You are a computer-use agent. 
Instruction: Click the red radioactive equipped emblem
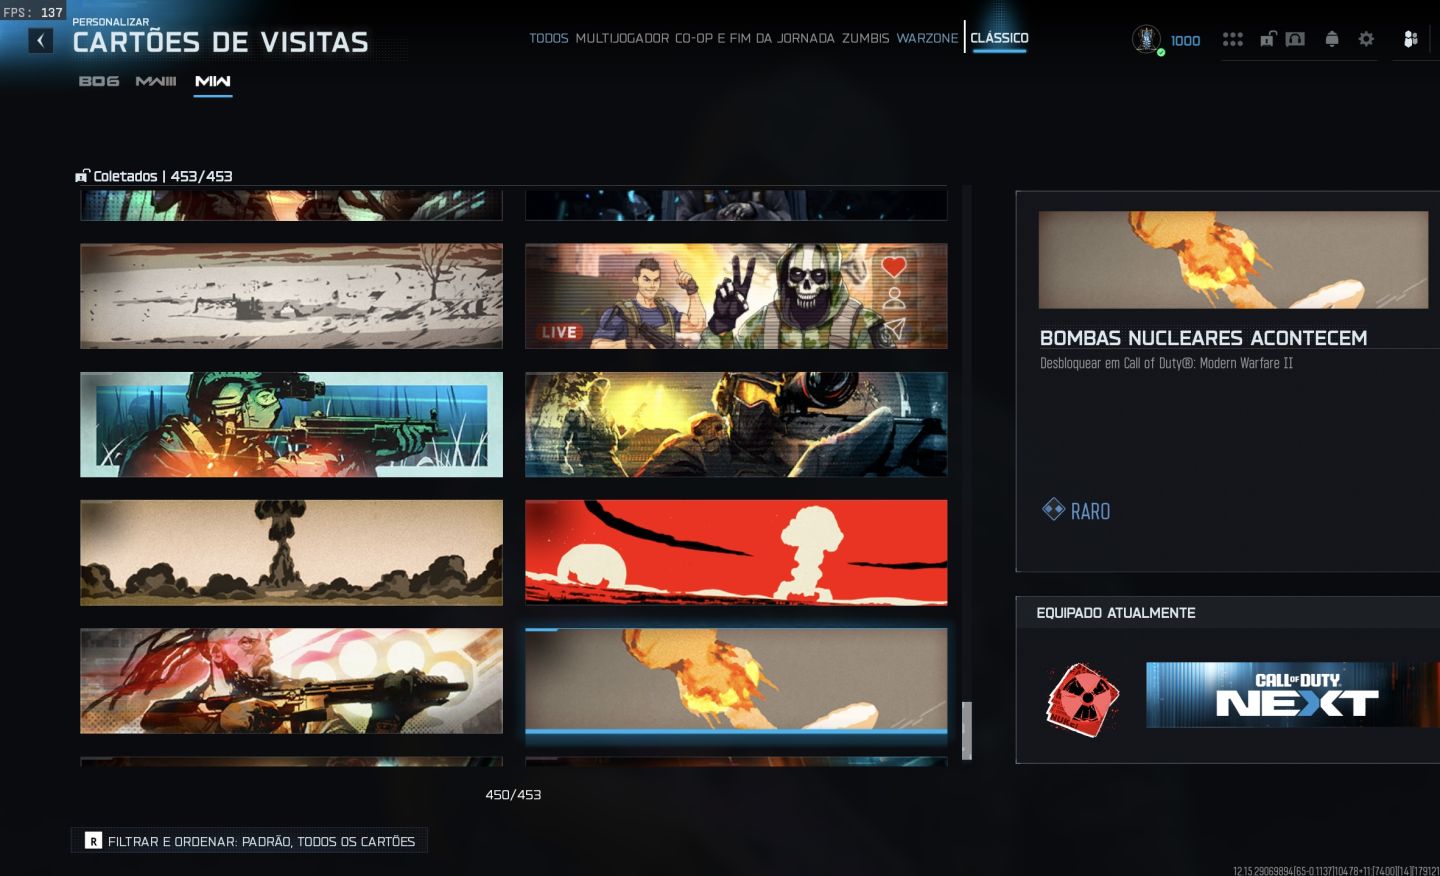[x=1083, y=698]
